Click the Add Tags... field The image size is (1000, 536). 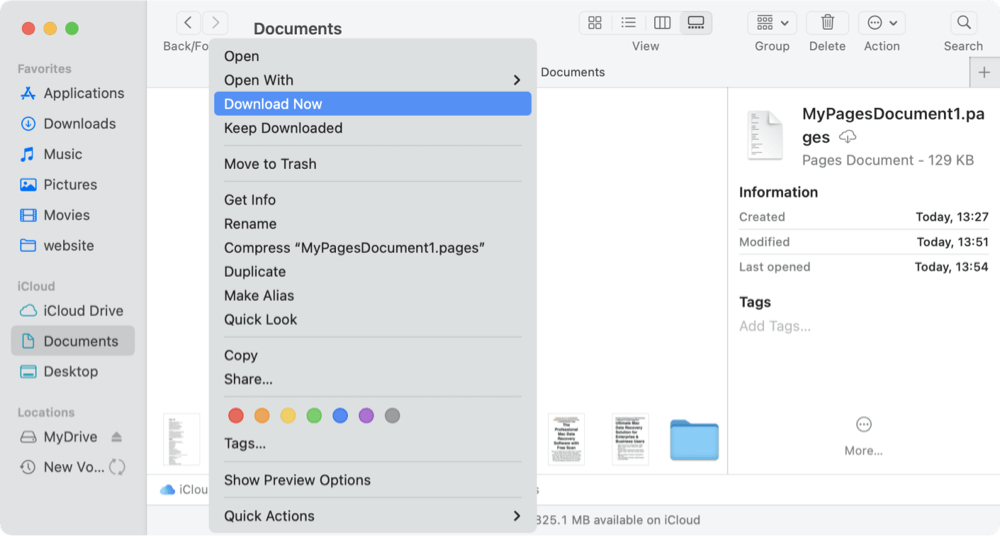pyautogui.click(x=775, y=326)
